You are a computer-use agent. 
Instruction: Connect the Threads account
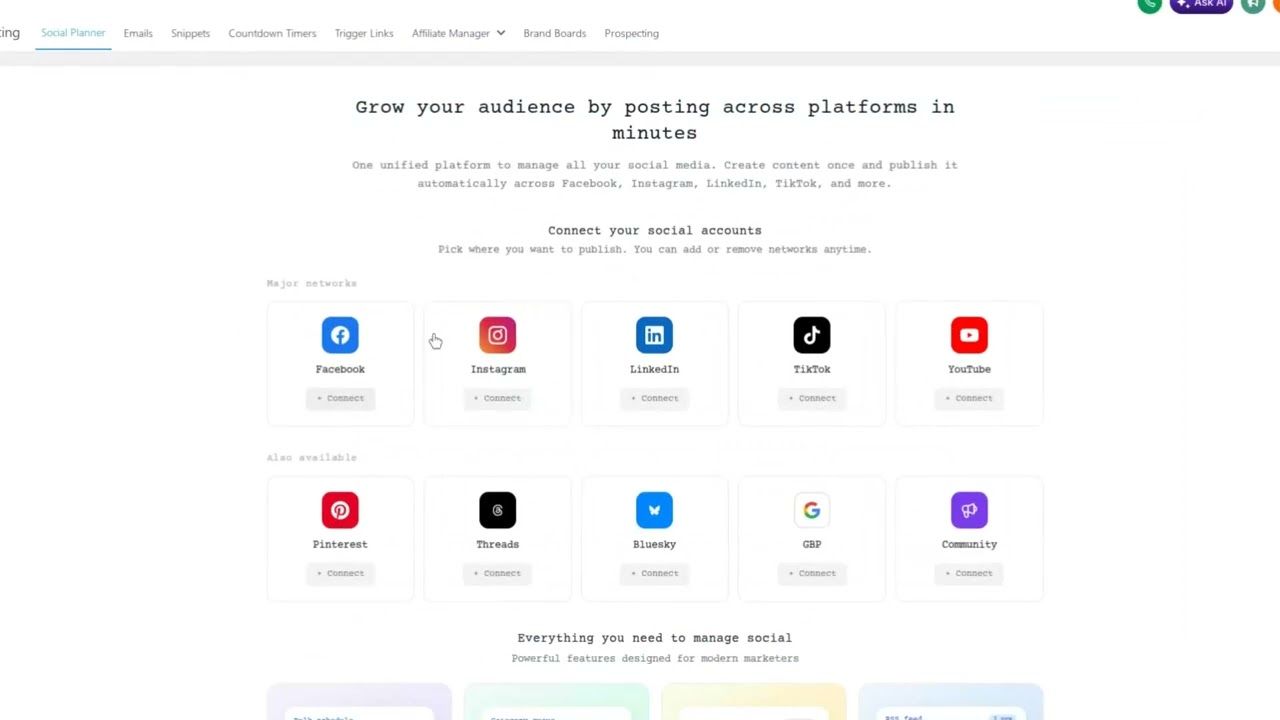pos(497,573)
